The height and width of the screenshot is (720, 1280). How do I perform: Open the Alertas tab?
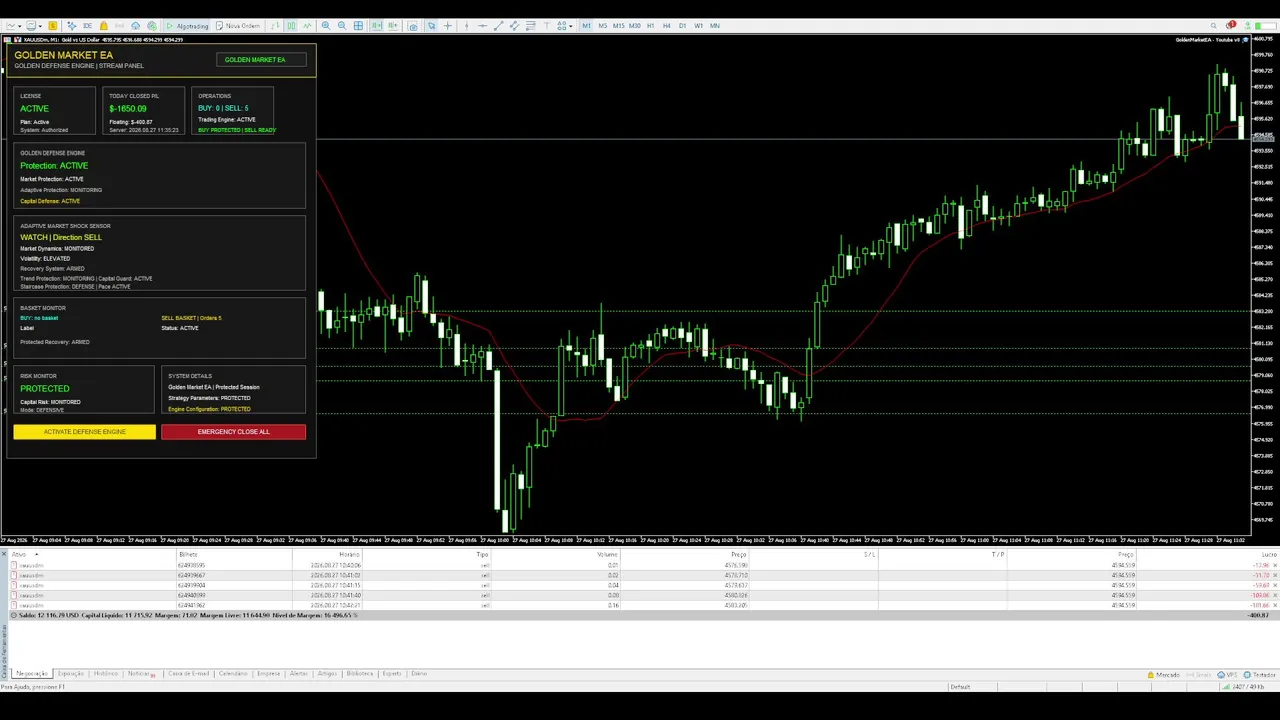pyautogui.click(x=299, y=674)
